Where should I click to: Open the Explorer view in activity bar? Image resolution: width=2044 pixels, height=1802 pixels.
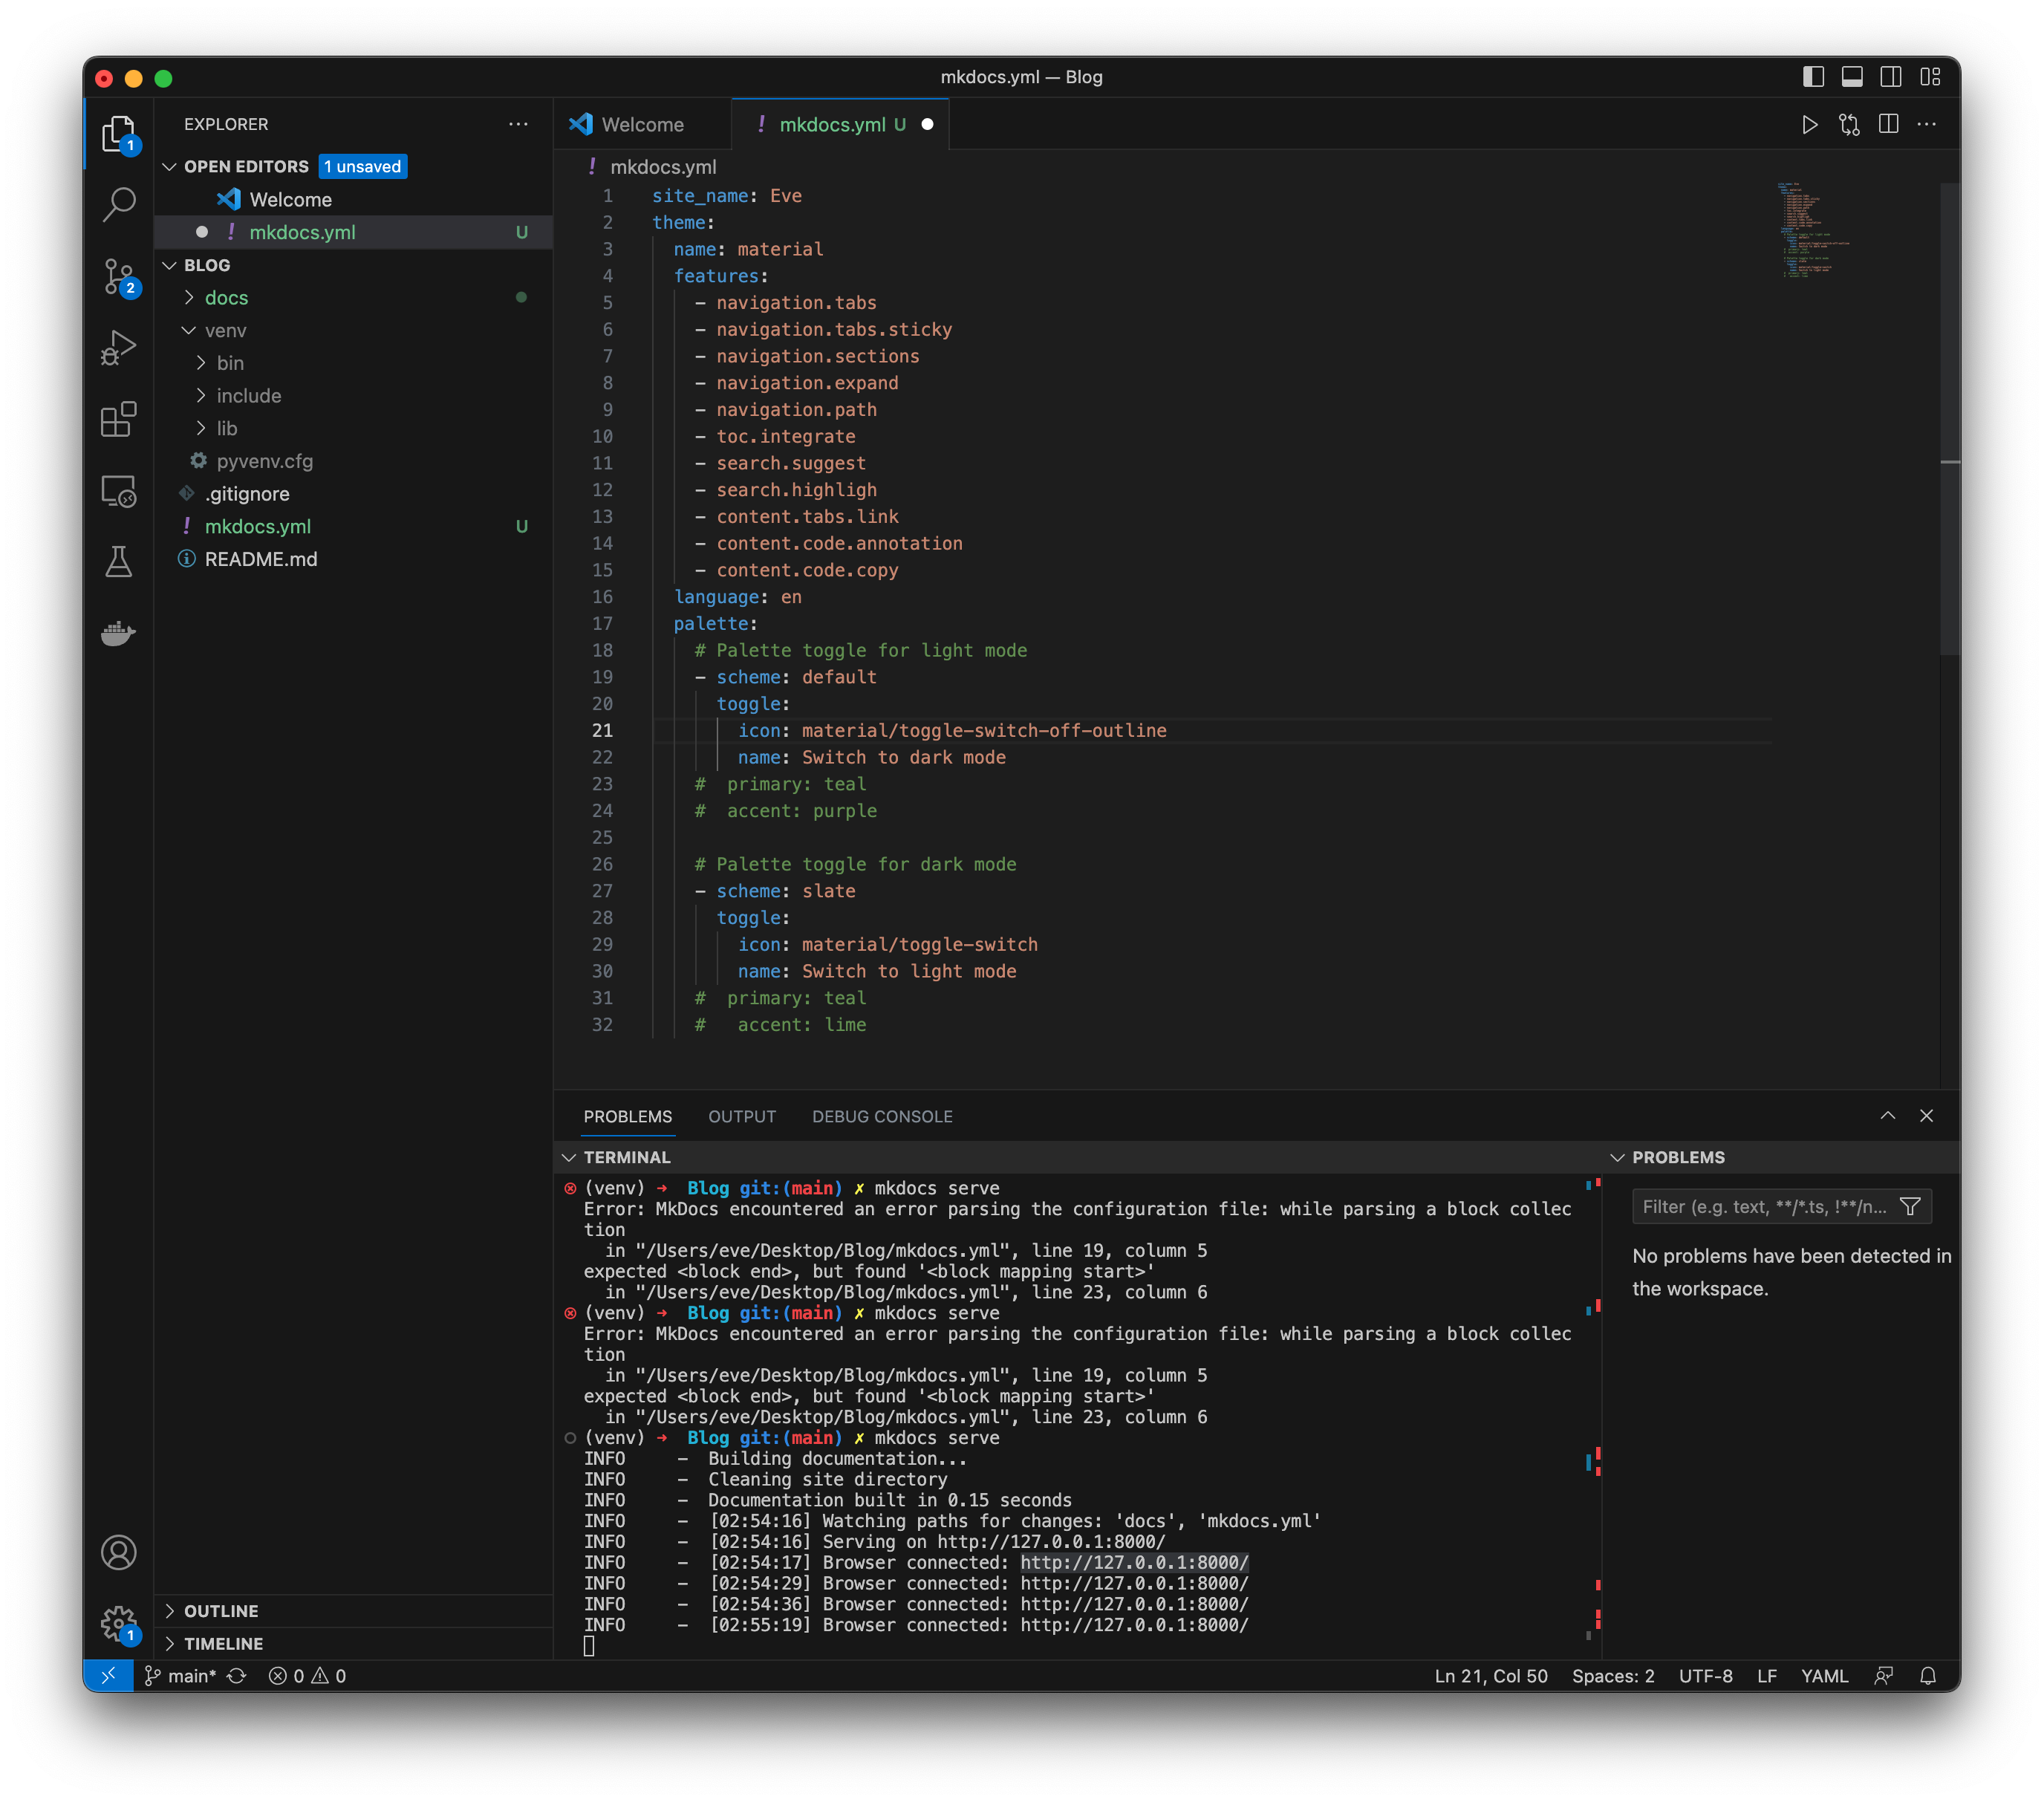point(118,133)
